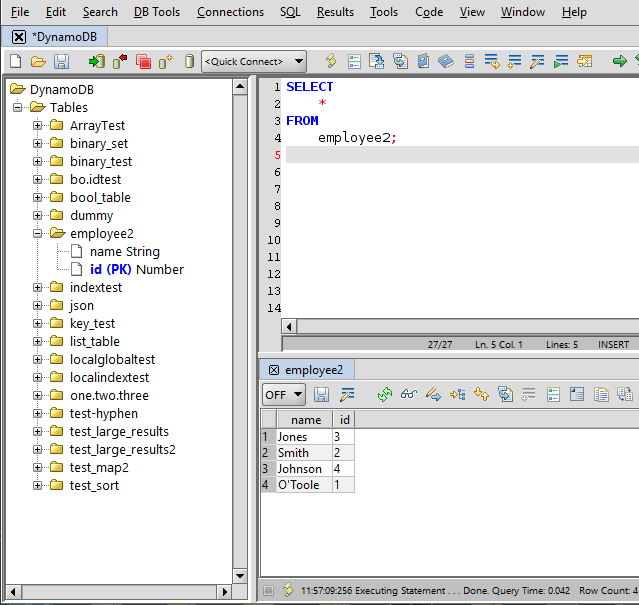The width and height of the screenshot is (639, 605).
Task: Click the pencil with arrow edit icon
Action: 433,394
